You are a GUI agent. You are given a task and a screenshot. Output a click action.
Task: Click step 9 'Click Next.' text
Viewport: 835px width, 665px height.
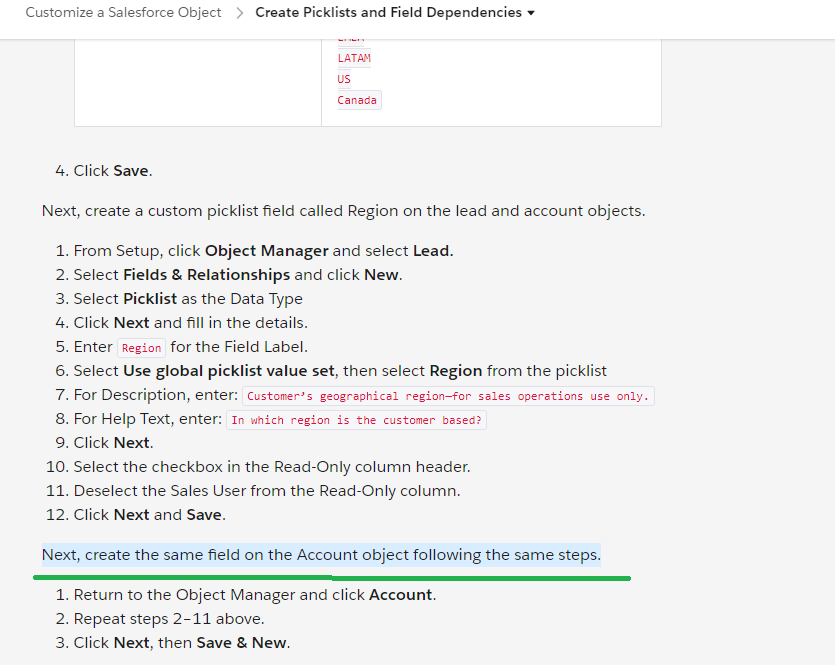pyautogui.click(x=113, y=443)
